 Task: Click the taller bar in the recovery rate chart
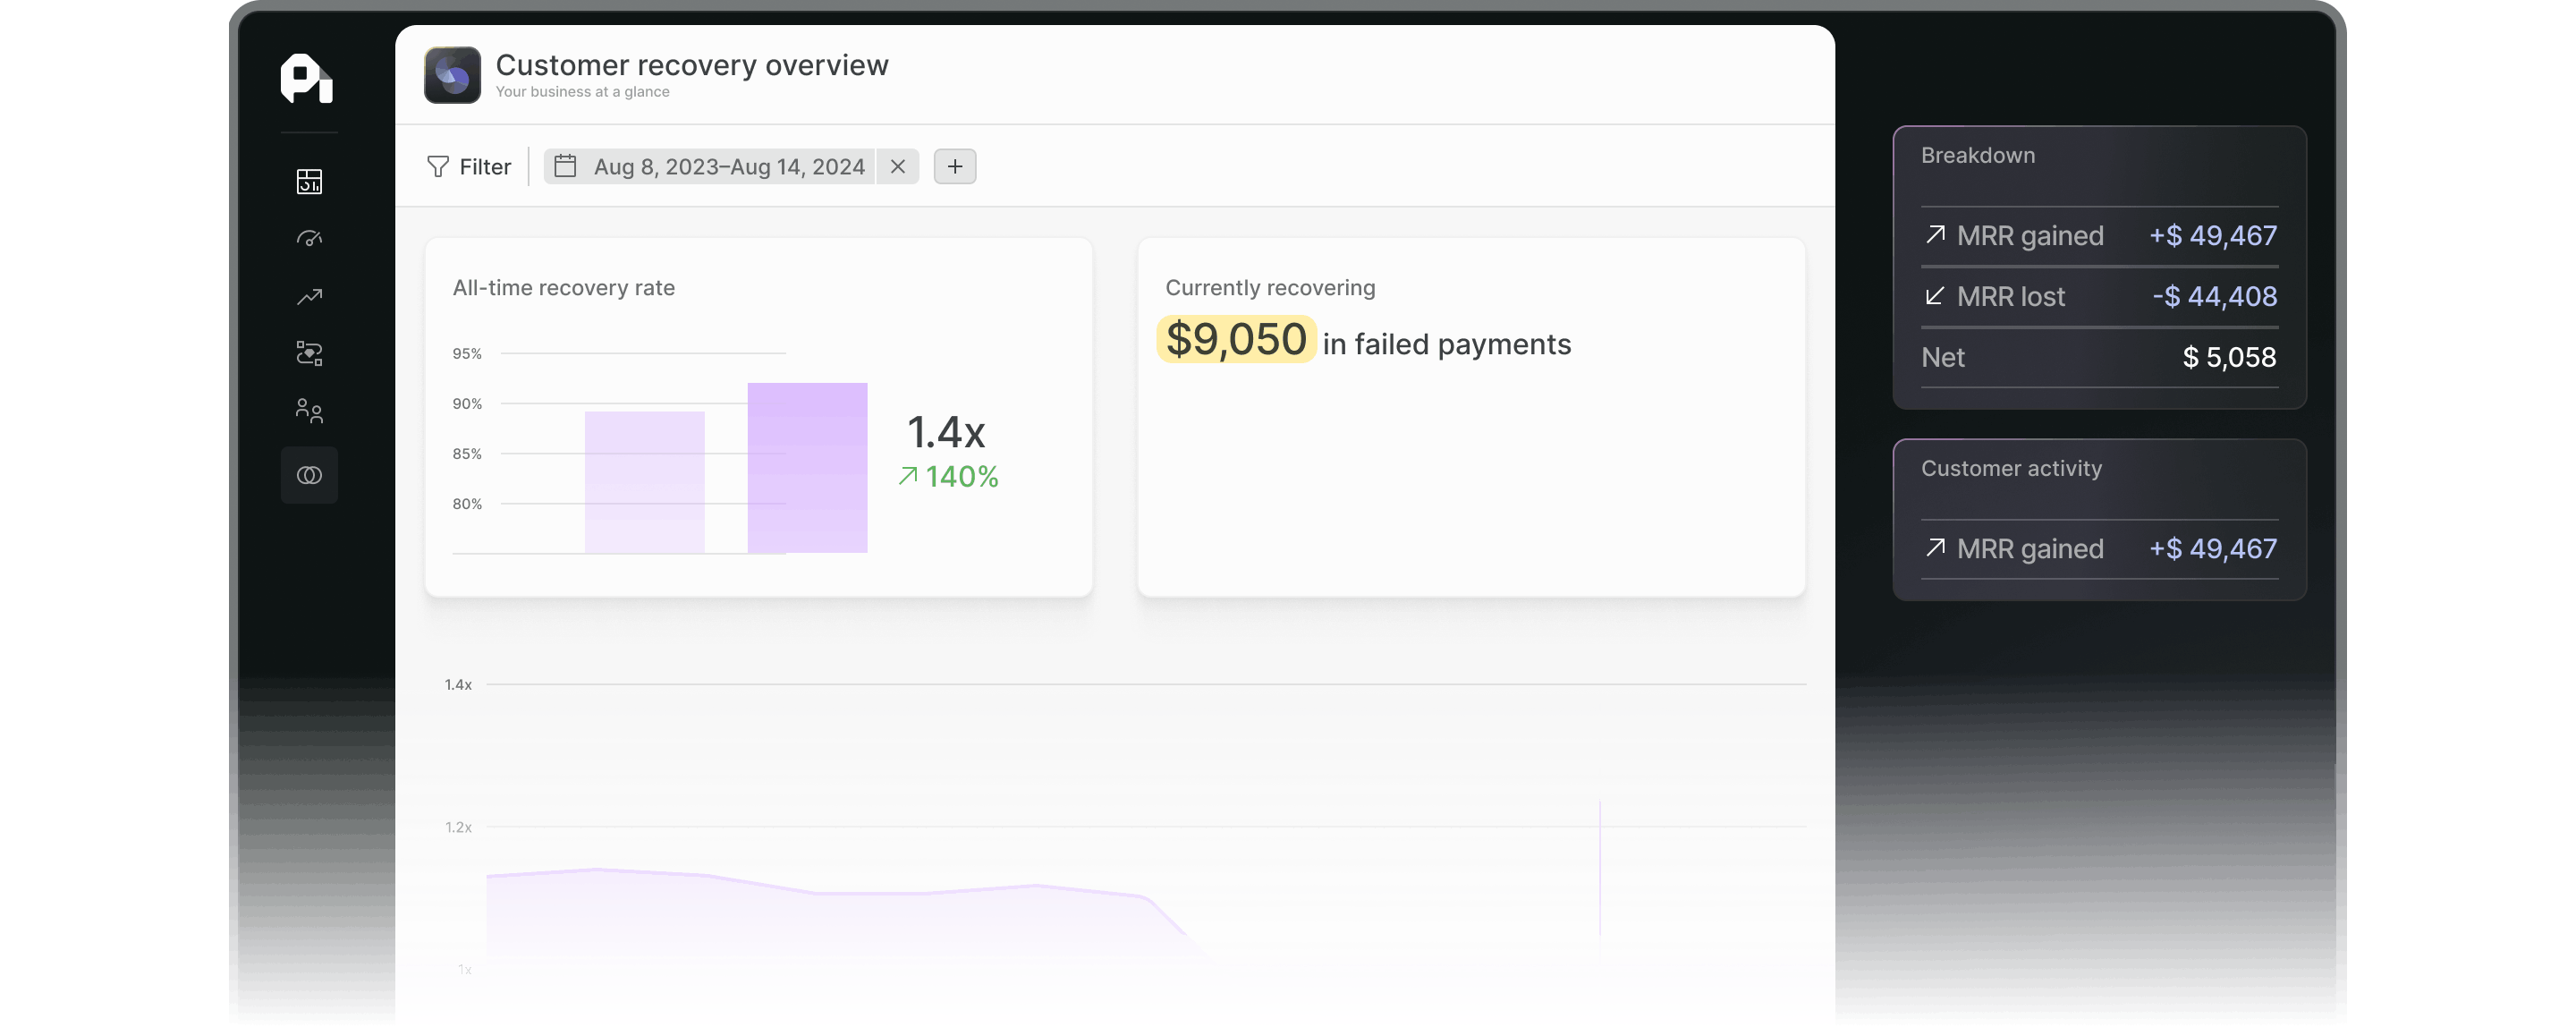coord(806,466)
